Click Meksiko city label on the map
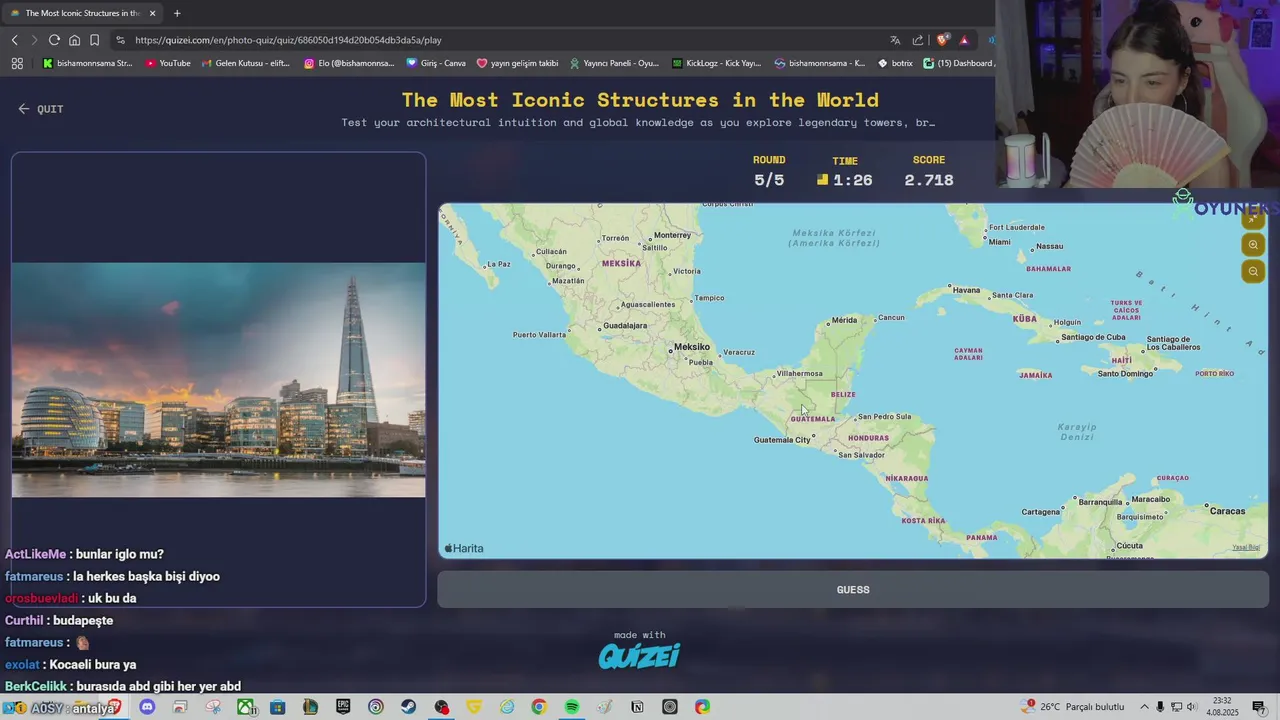Screen dimensions: 1280x720 point(691,347)
